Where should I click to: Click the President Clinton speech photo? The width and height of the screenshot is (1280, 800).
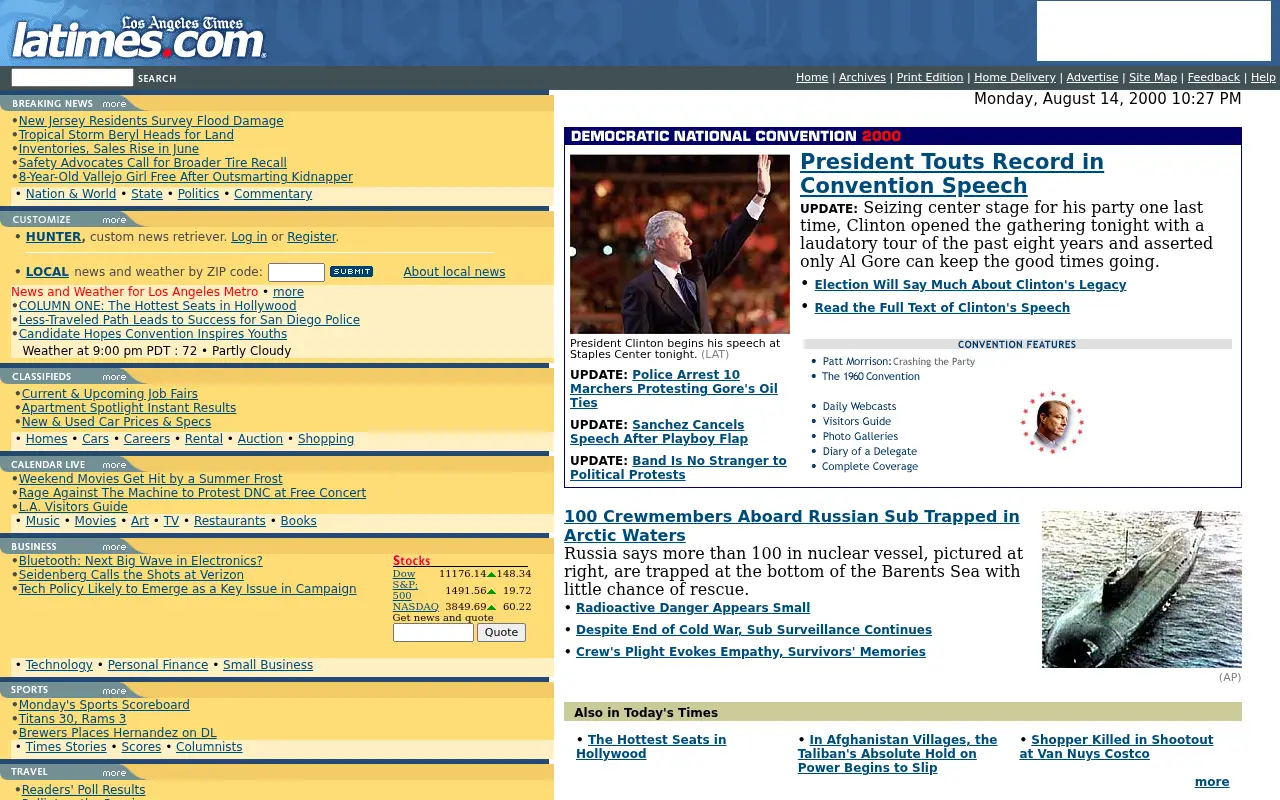tap(680, 244)
